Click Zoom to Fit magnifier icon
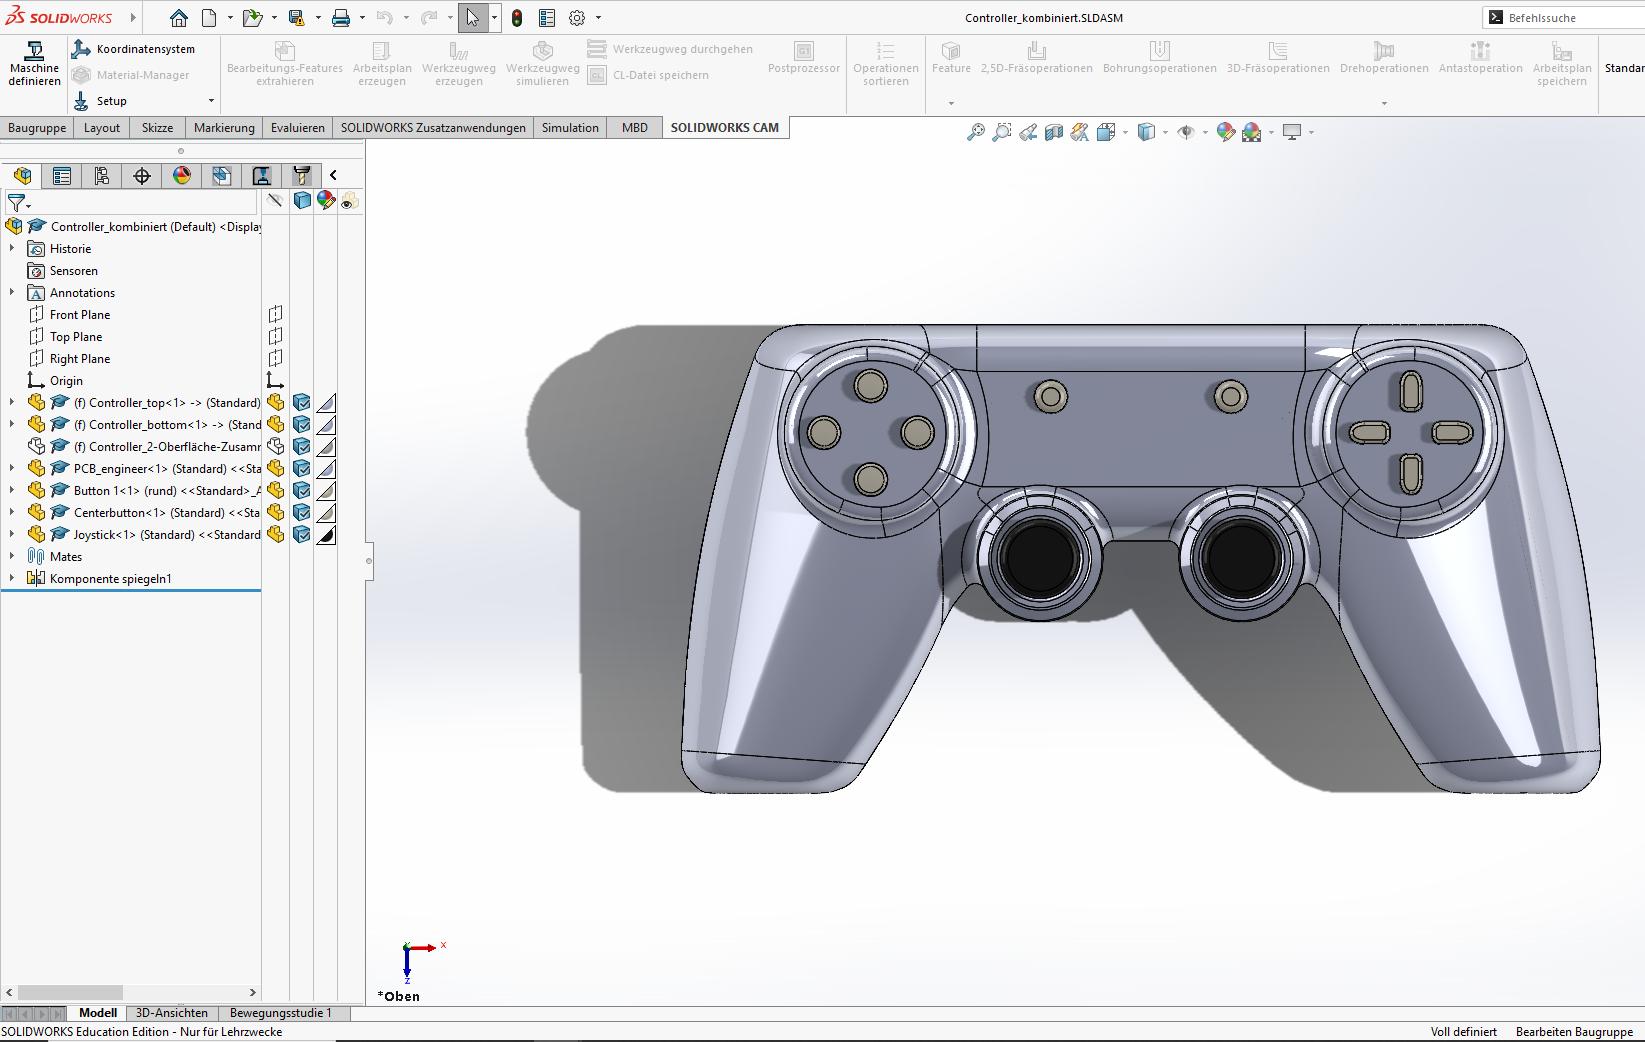The height and width of the screenshot is (1042, 1645). 975,132
